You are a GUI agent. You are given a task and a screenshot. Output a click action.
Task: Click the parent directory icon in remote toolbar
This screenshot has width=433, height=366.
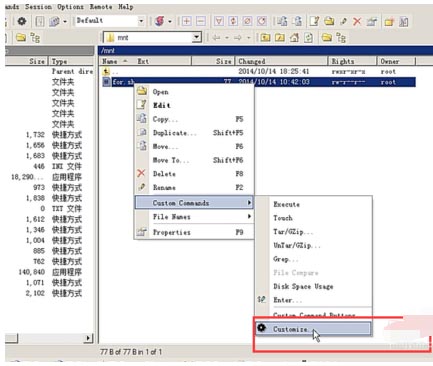(265, 38)
